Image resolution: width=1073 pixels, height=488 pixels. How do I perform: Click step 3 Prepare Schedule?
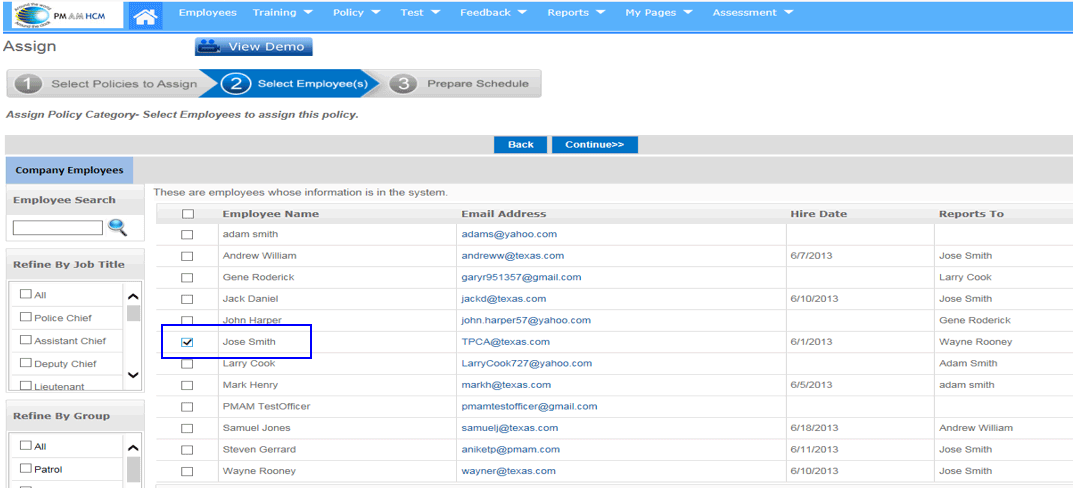pyautogui.click(x=463, y=84)
